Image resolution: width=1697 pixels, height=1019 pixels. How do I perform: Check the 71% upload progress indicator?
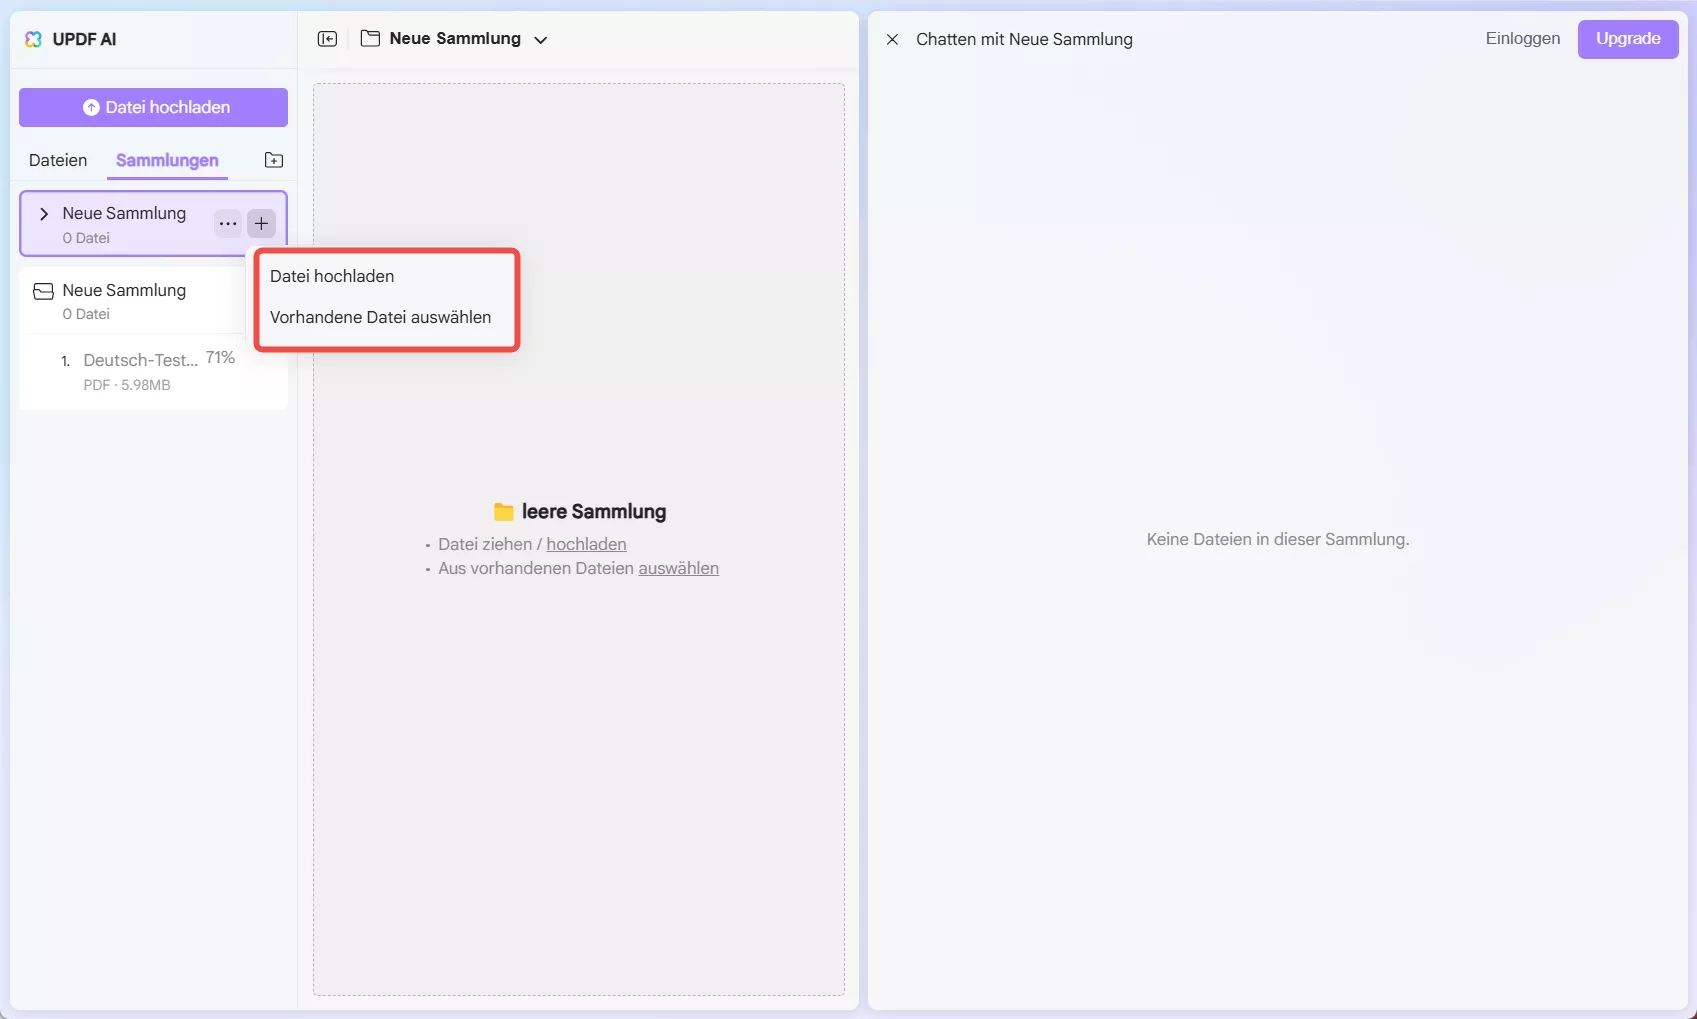click(x=219, y=357)
